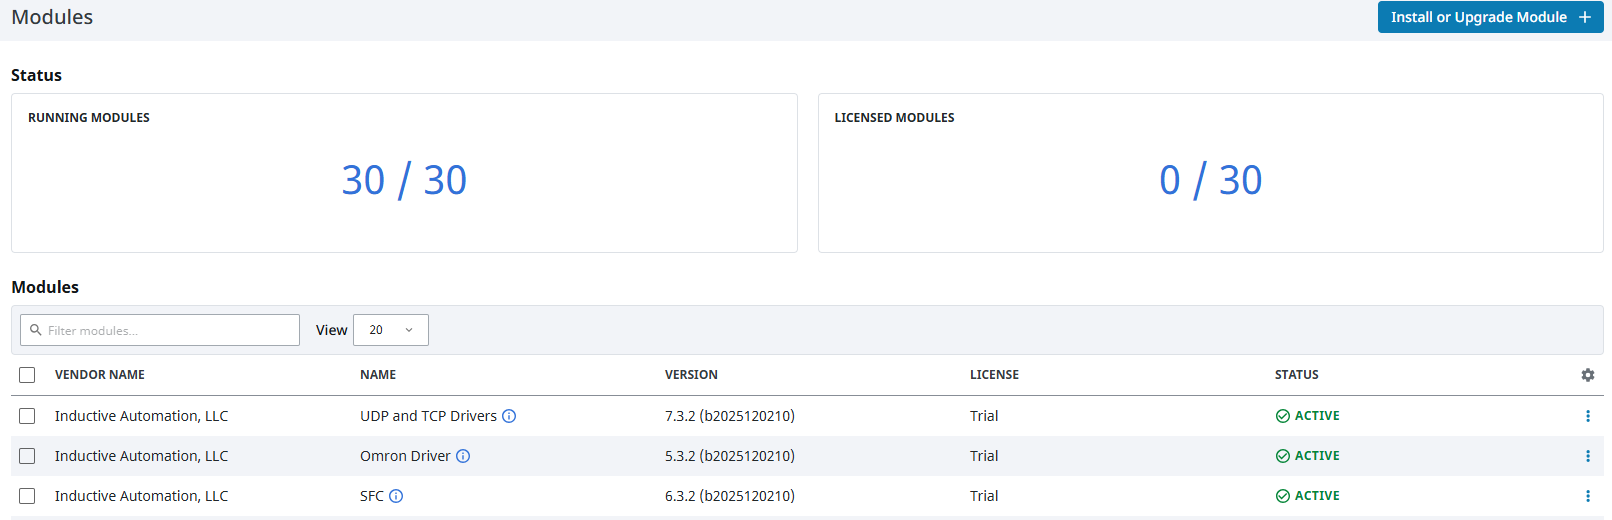Click the Install or Upgrade Module button
1612x520 pixels.
click(x=1479, y=17)
